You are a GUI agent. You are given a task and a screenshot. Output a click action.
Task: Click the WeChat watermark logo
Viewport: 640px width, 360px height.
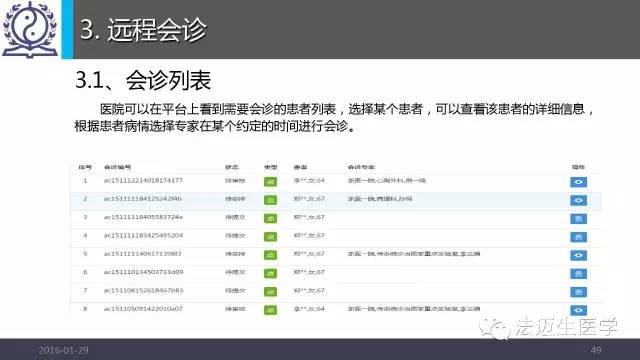[495, 328]
